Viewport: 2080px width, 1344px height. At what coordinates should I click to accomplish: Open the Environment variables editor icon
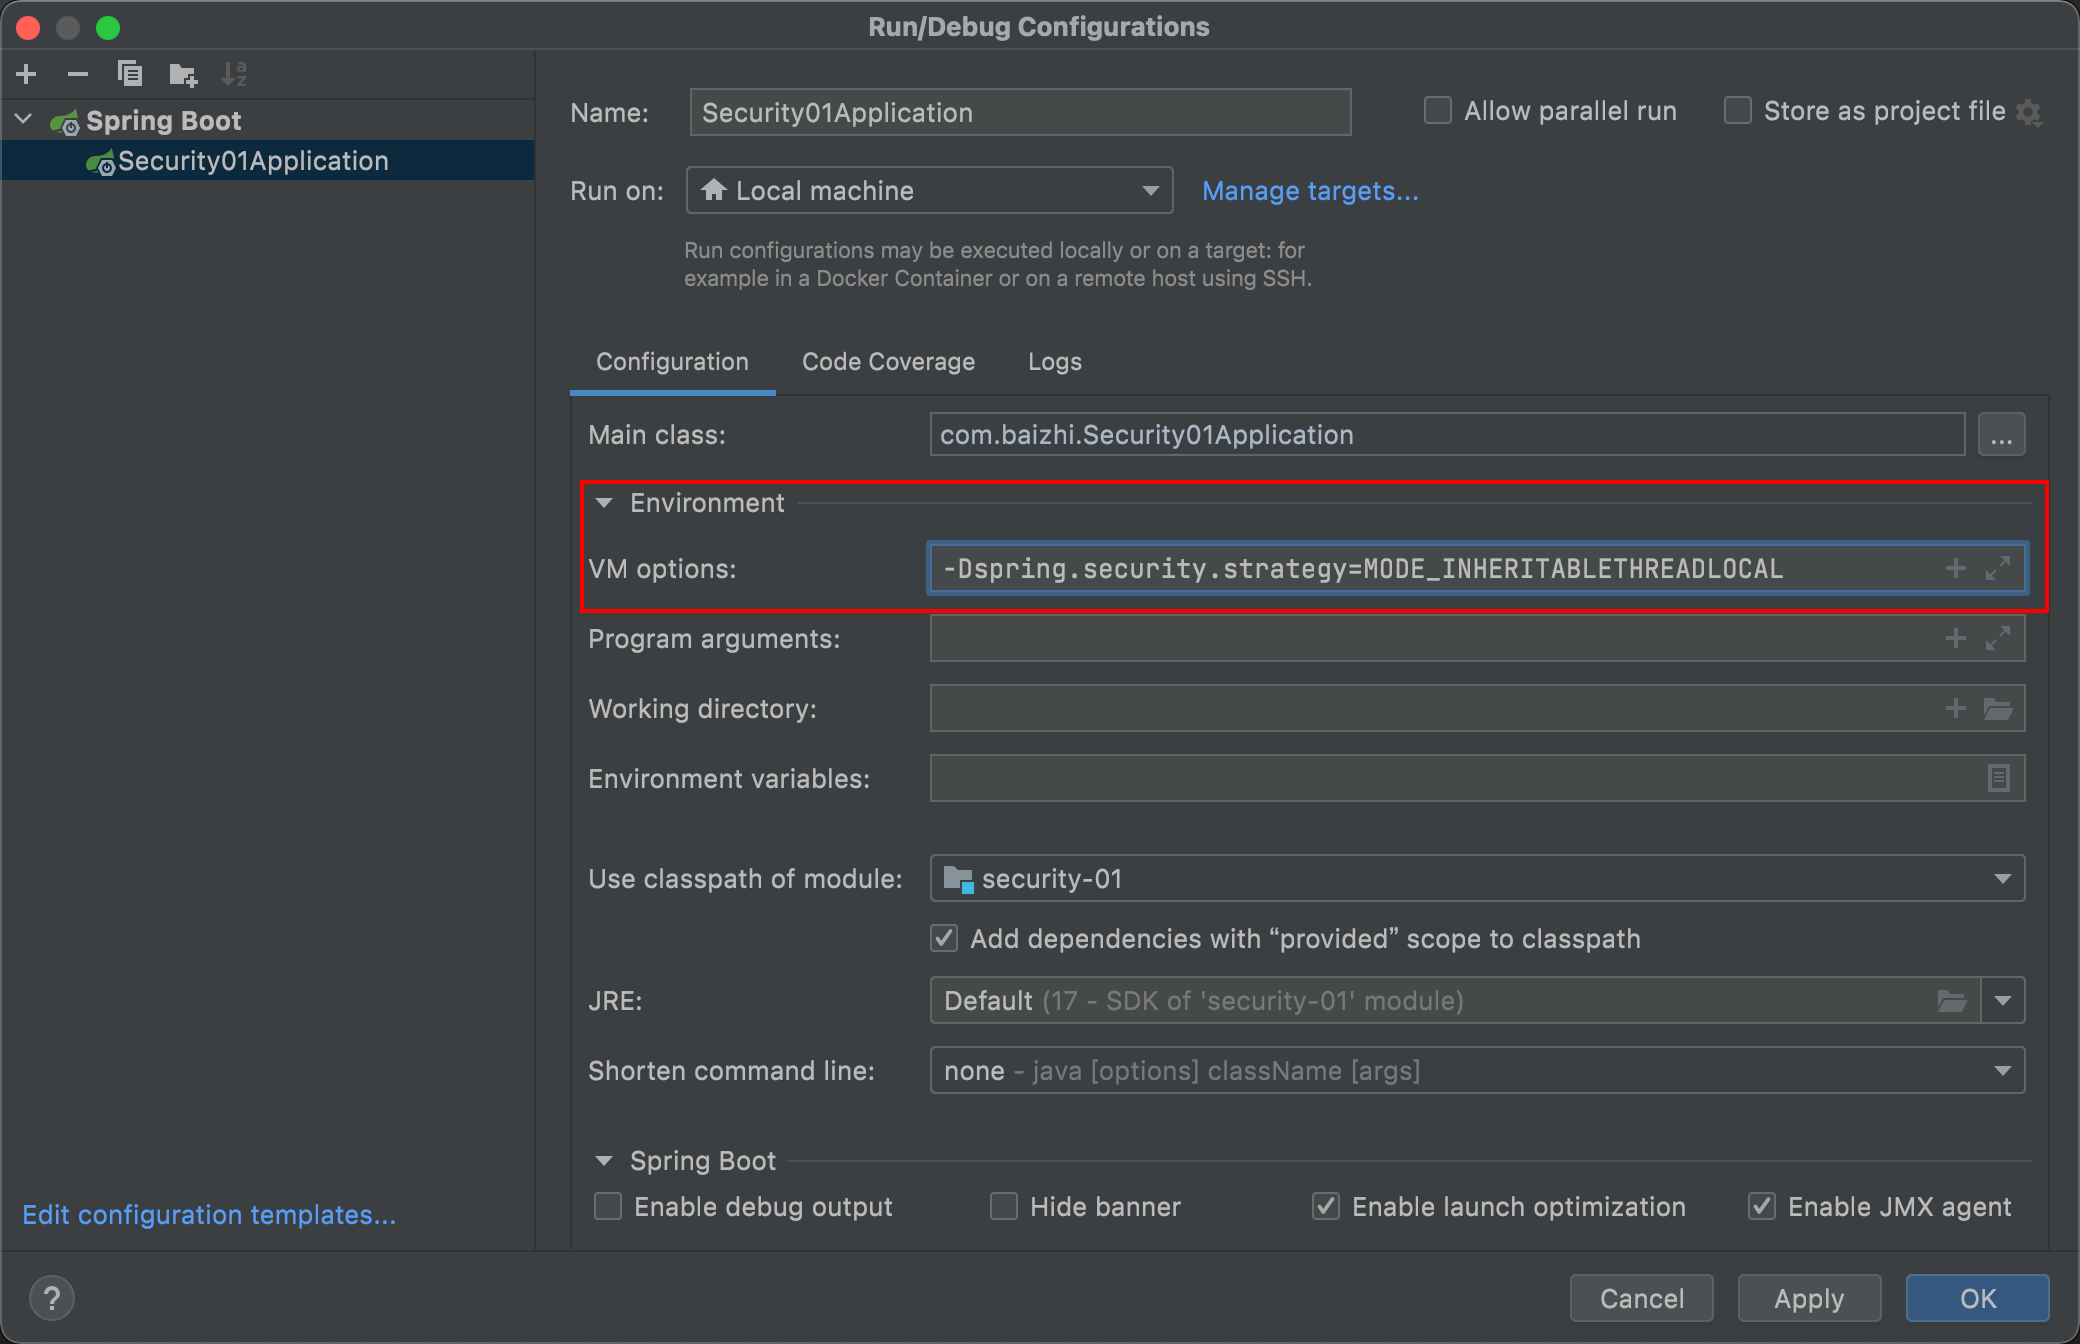point(1998,778)
